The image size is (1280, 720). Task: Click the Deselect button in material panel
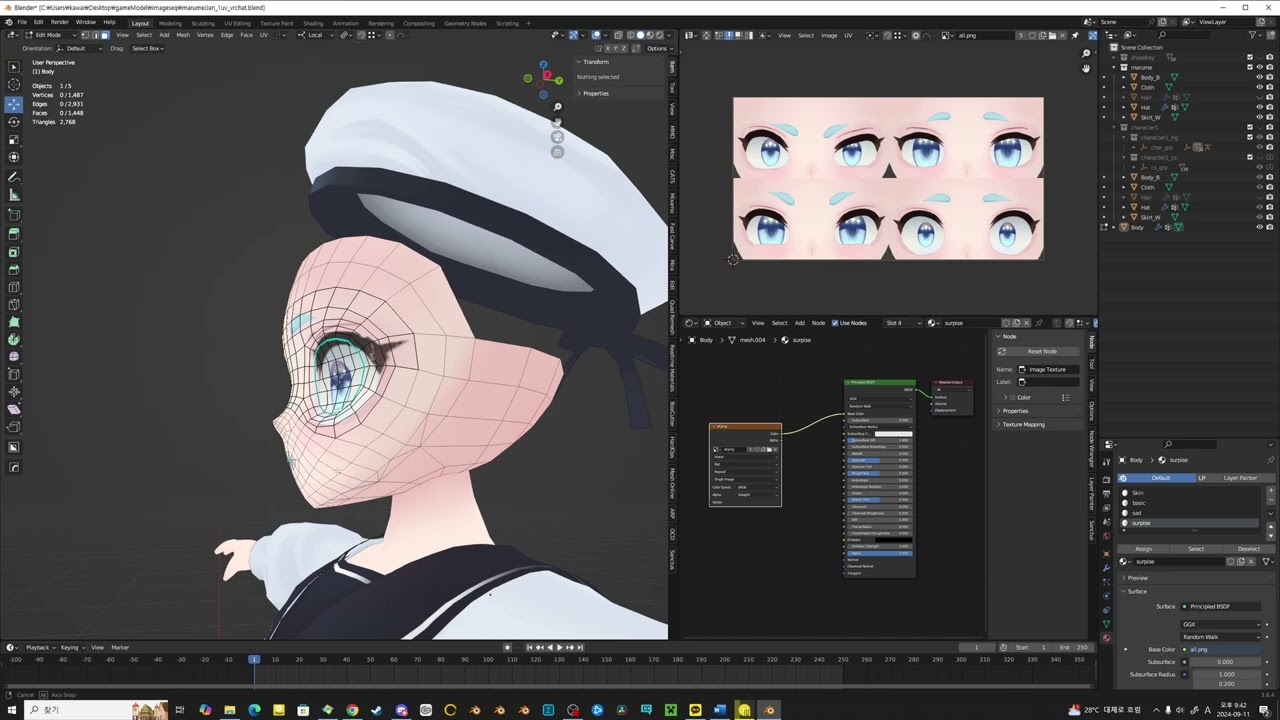pos(1249,548)
